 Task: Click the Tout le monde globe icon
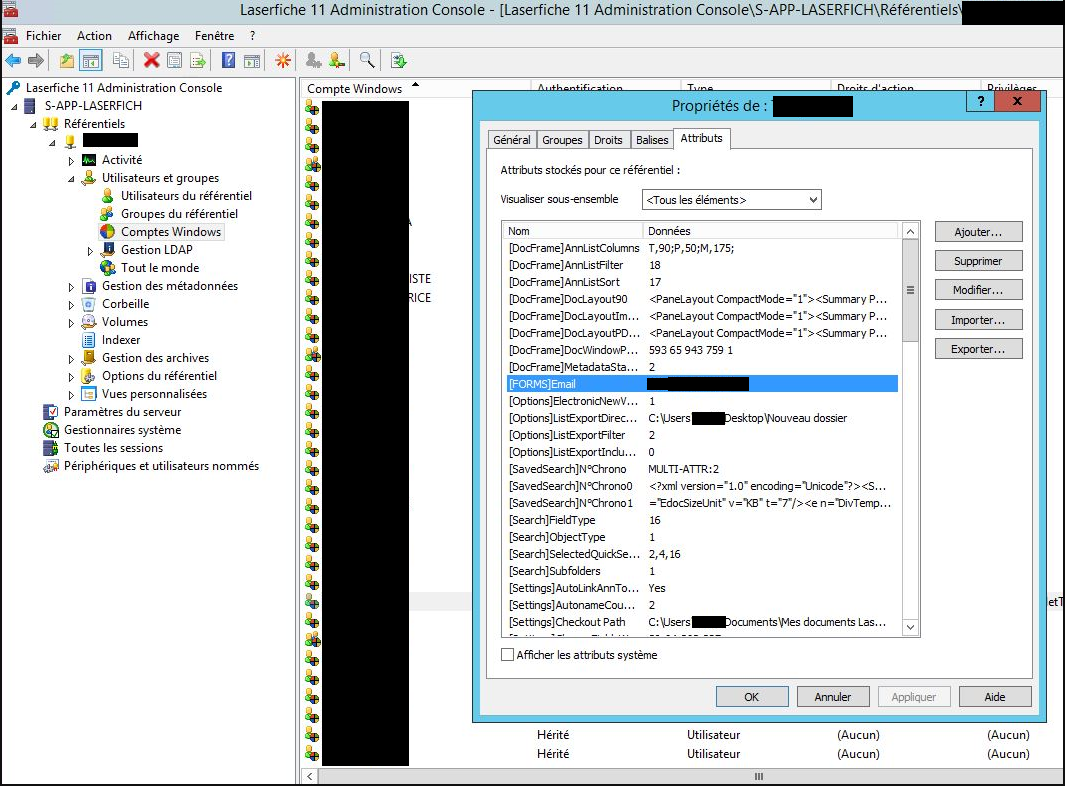point(108,268)
